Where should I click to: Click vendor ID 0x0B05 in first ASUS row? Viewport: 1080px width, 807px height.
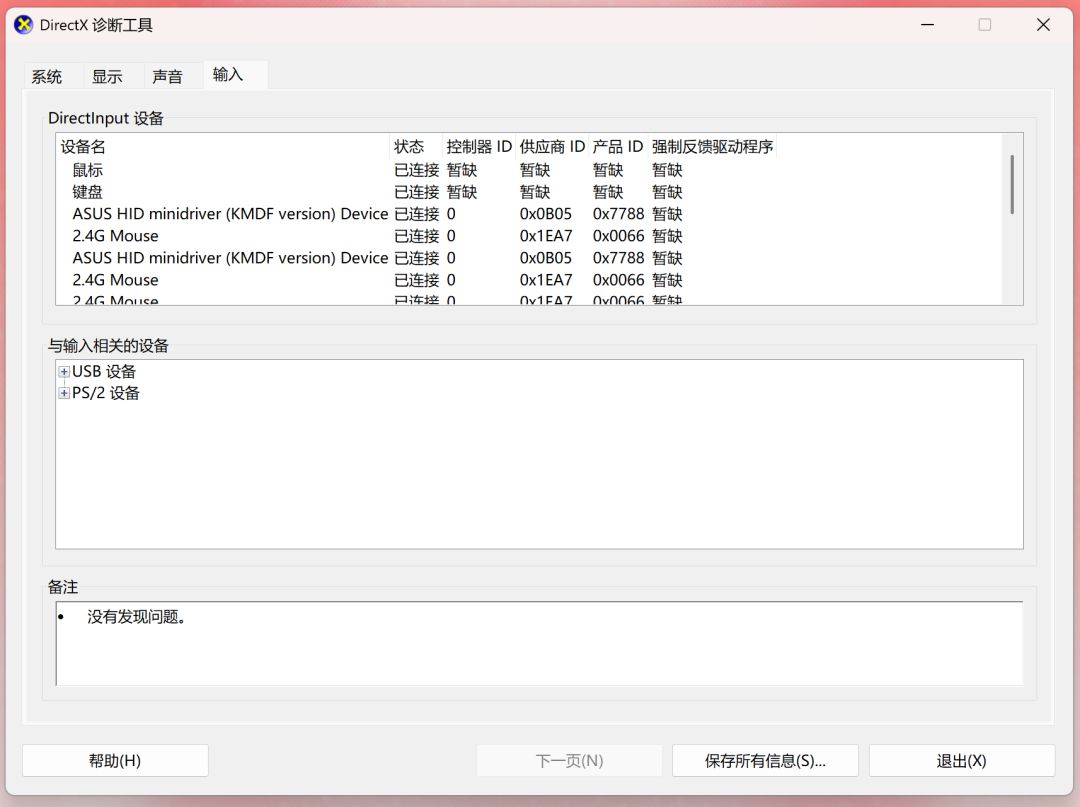pyautogui.click(x=546, y=214)
